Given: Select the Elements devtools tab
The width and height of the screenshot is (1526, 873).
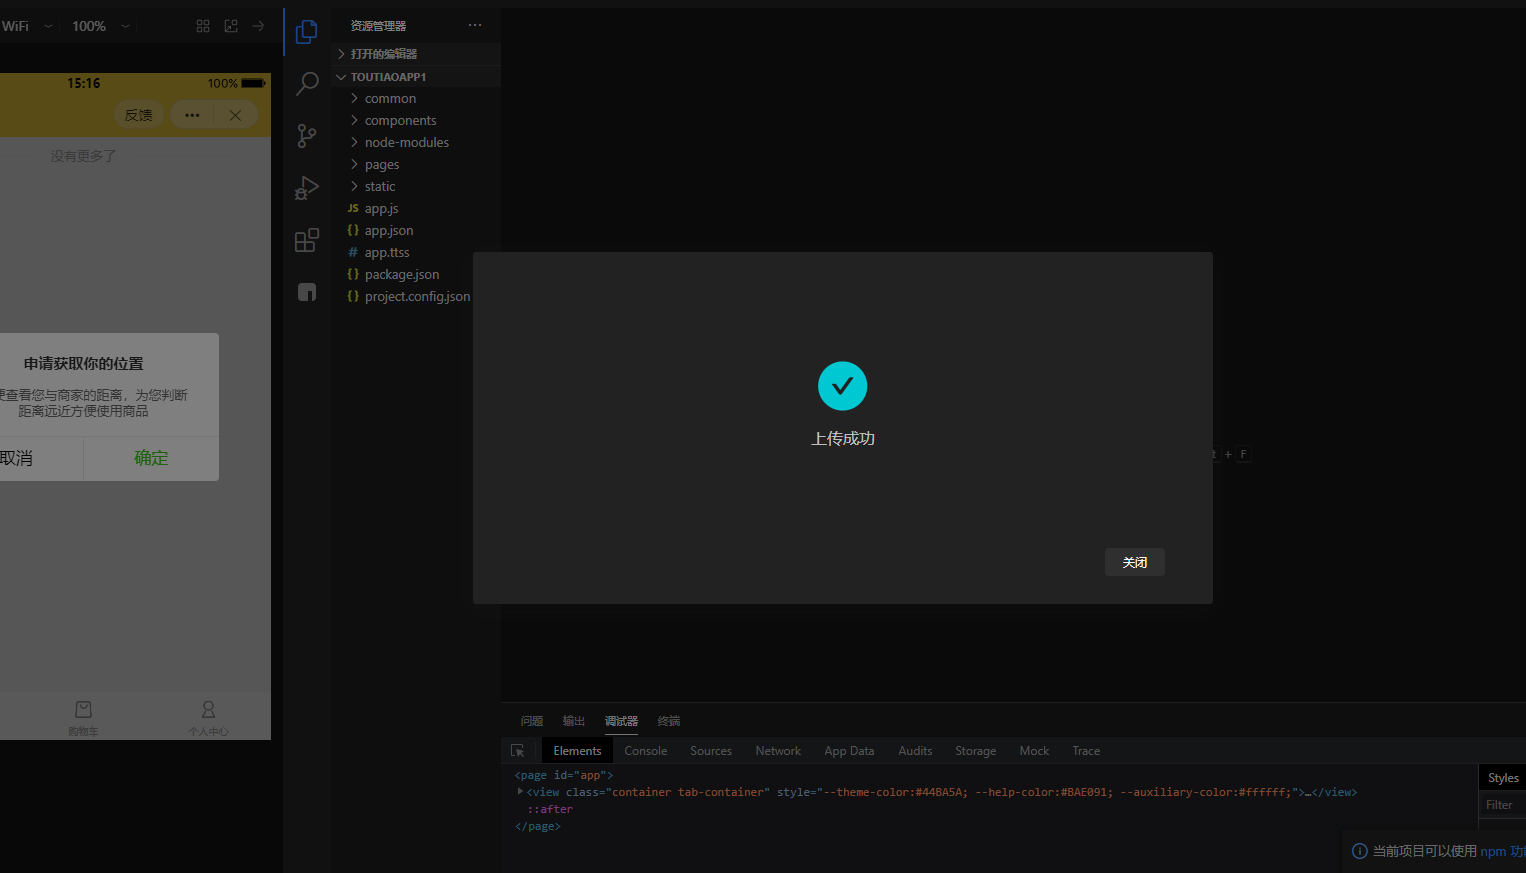Looking at the screenshot, I should [x=577, y=751].
